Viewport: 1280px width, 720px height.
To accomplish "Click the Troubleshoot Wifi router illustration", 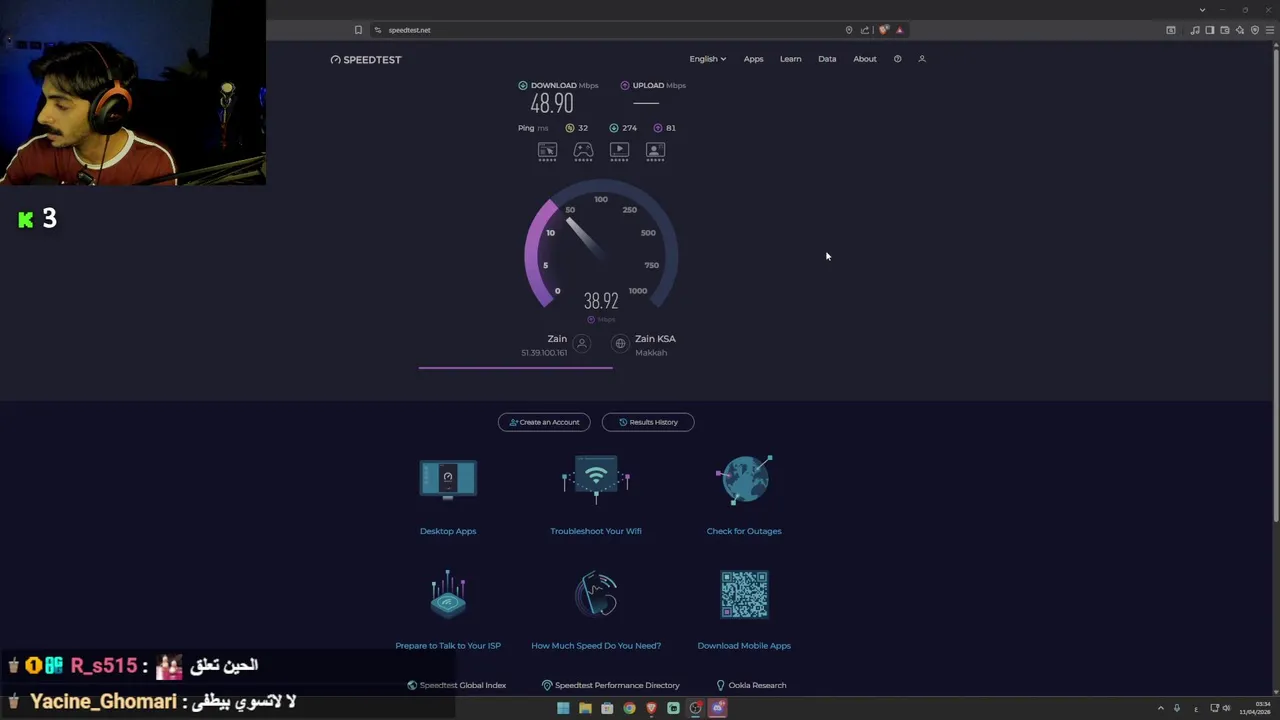I will [x=596, y=479].
